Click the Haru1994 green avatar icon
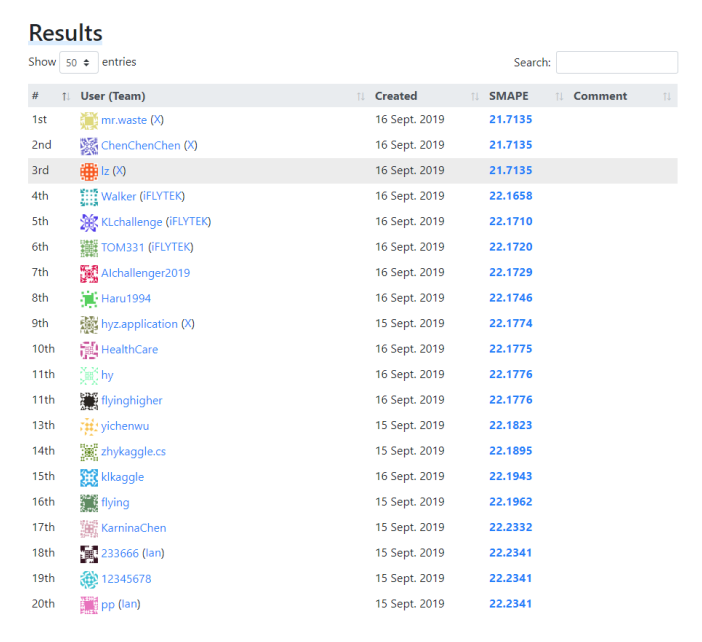The image size is (702, 642). pyautogui.click(x=89, y=299)
